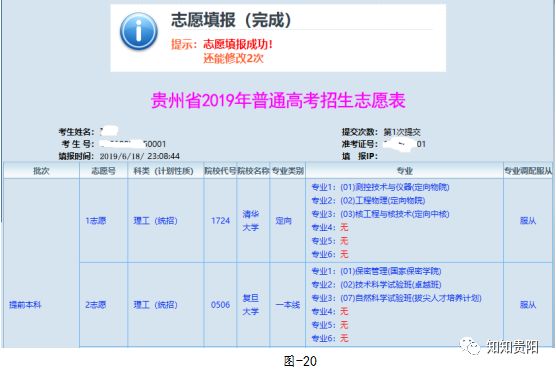The width and height of the screenshot is (556, 371).
Task: Click 专业3: (03)核工程与核技术(定向中核)
Action: [380, 214]
